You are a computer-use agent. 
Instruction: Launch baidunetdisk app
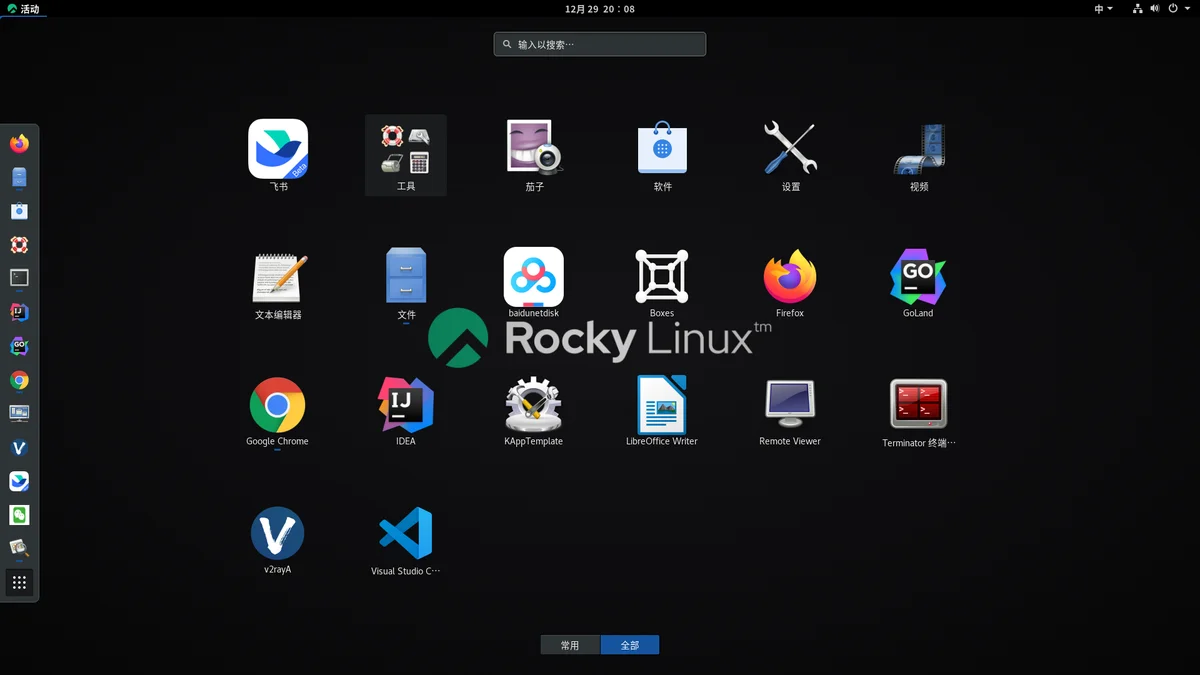pos(534,284)
